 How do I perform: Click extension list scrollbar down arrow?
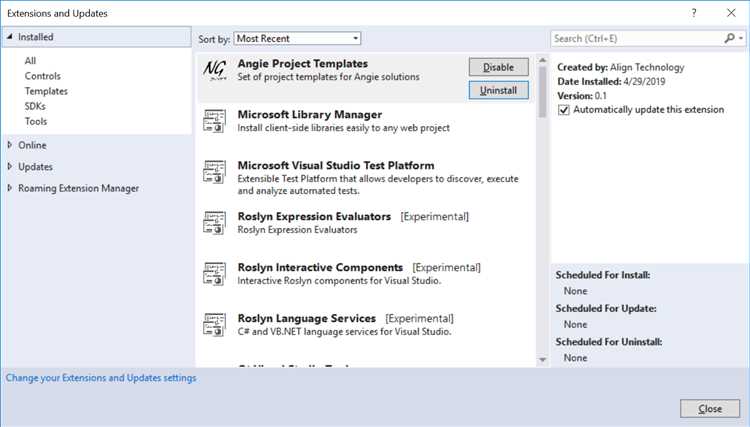542,360
